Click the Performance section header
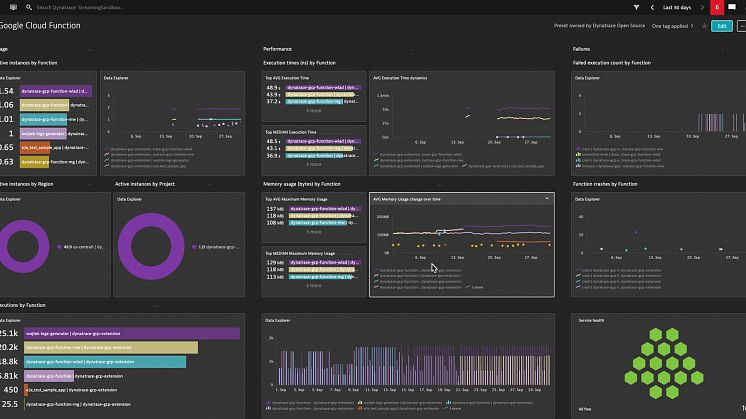Viewport: 746px width, 419px height. pos(277,49)
